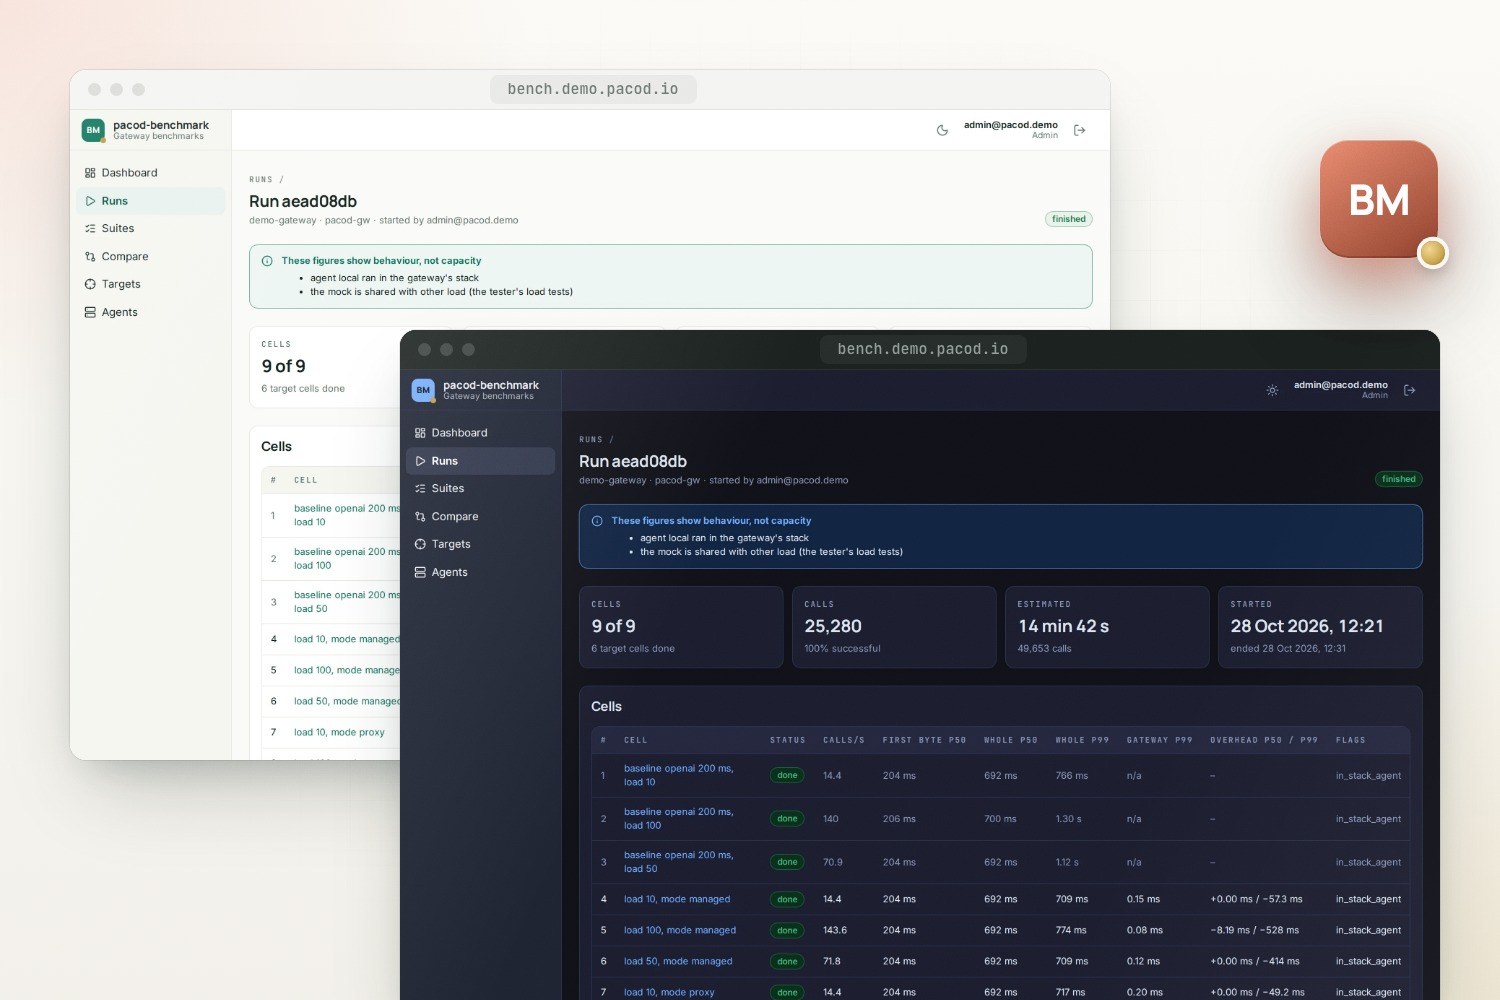
Task: Open 'baseline openai 200 ms, load 10' in dark window
Action: tap(678, 775)
